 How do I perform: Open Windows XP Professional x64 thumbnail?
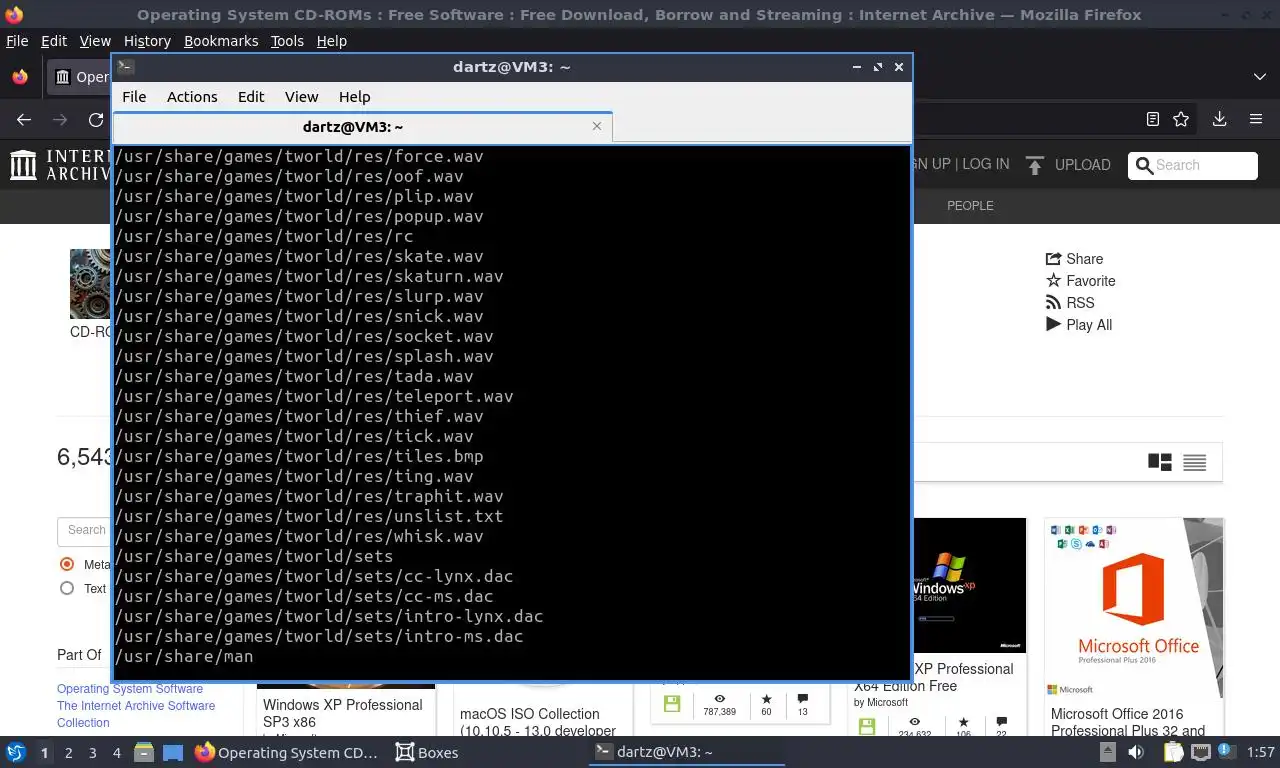point(968,585)
